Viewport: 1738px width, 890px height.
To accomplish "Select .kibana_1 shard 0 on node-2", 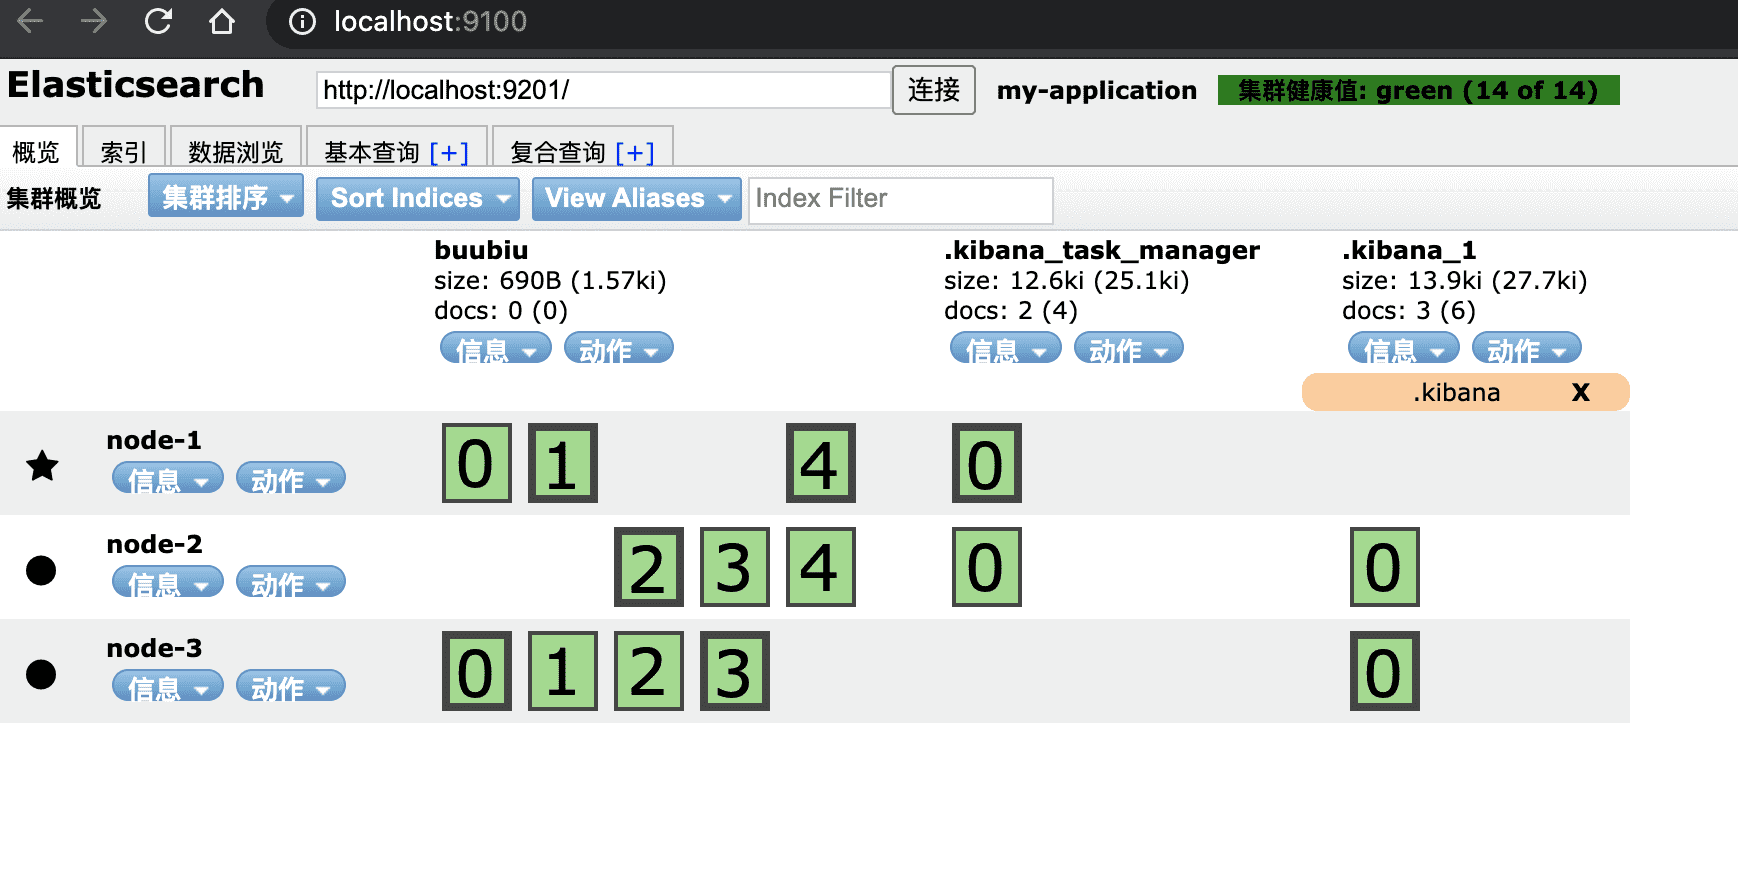I will [1384, 568].
